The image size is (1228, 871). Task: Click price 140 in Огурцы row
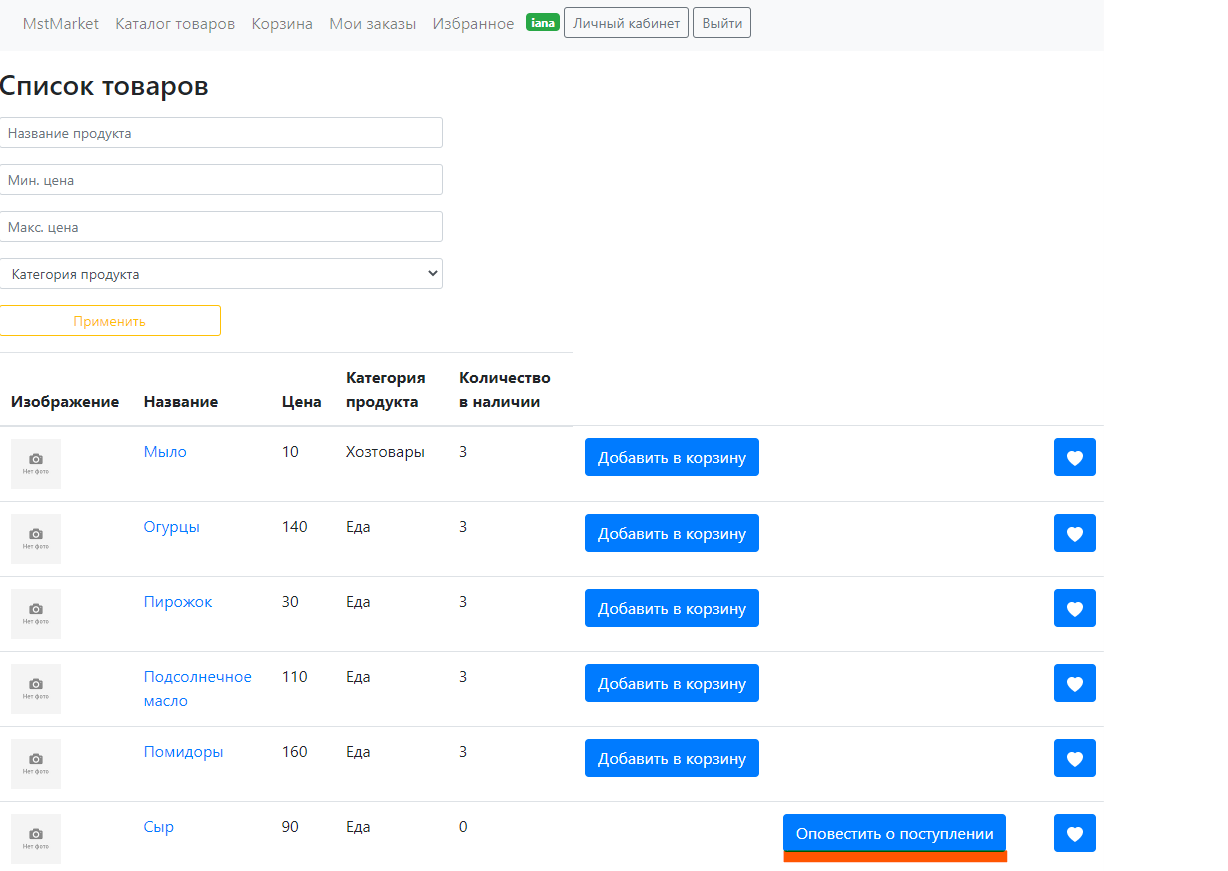(295, 527)
